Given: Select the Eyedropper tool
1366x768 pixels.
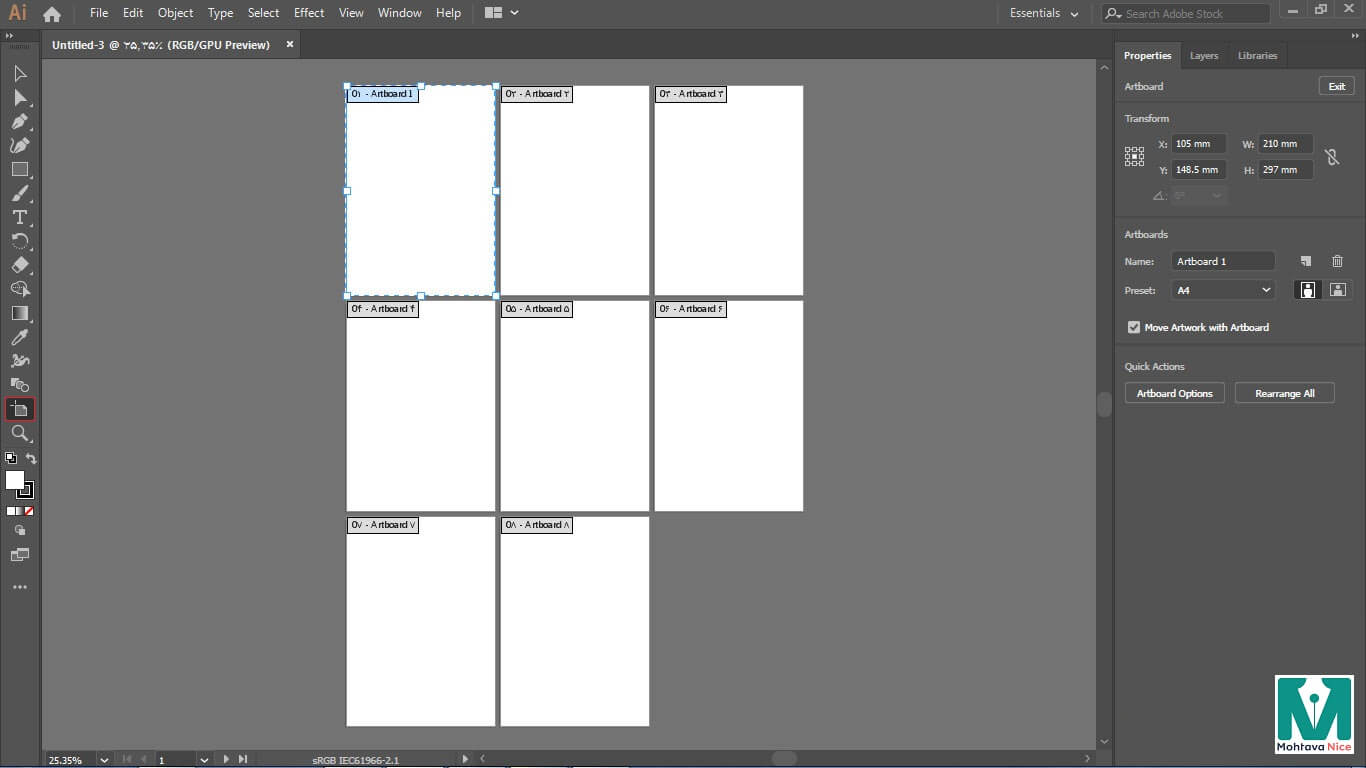Looking at the screenshot, I should coord(19,337).
